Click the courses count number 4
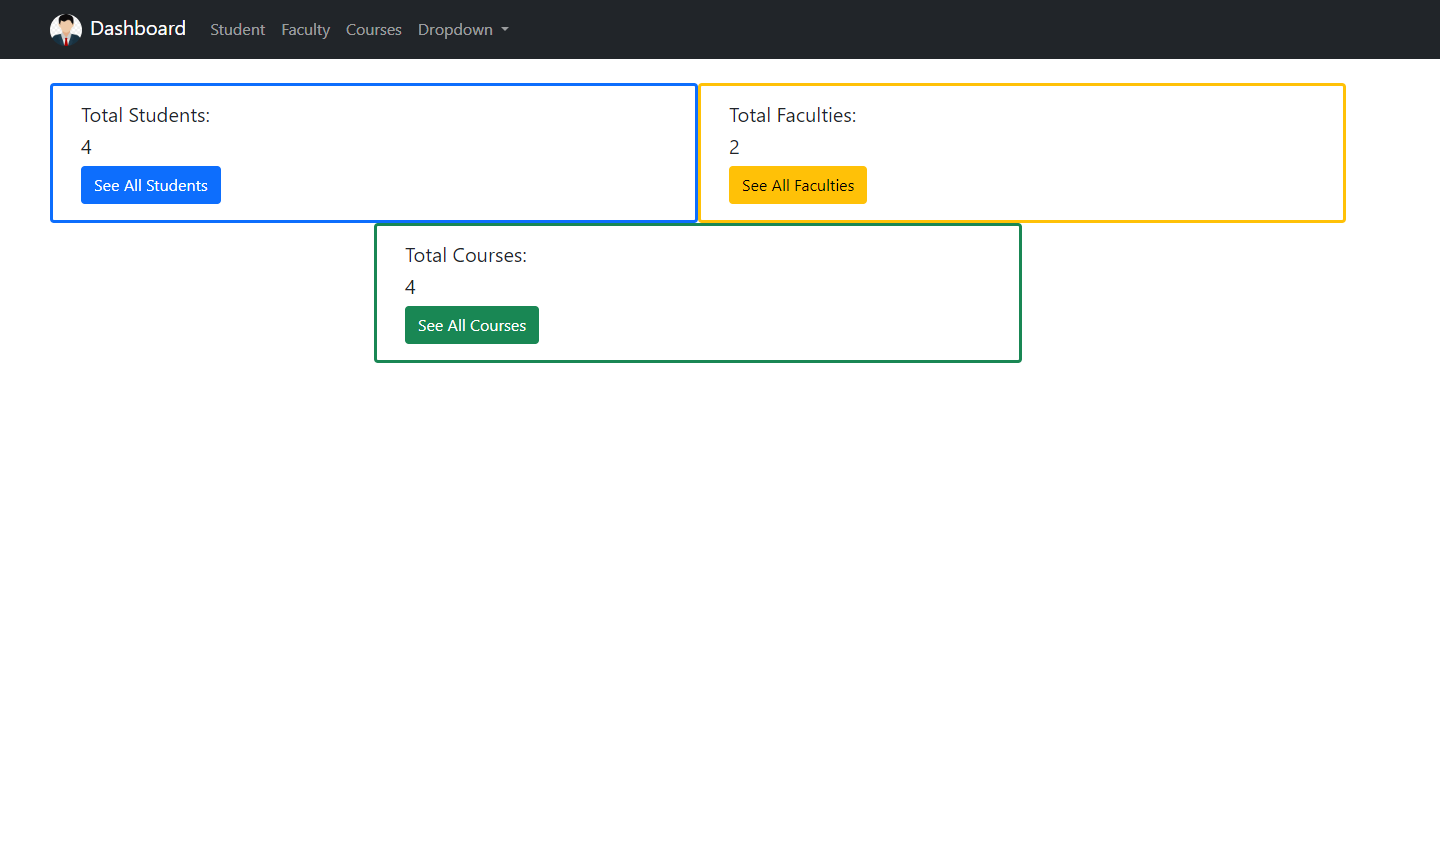 [410, 287]
